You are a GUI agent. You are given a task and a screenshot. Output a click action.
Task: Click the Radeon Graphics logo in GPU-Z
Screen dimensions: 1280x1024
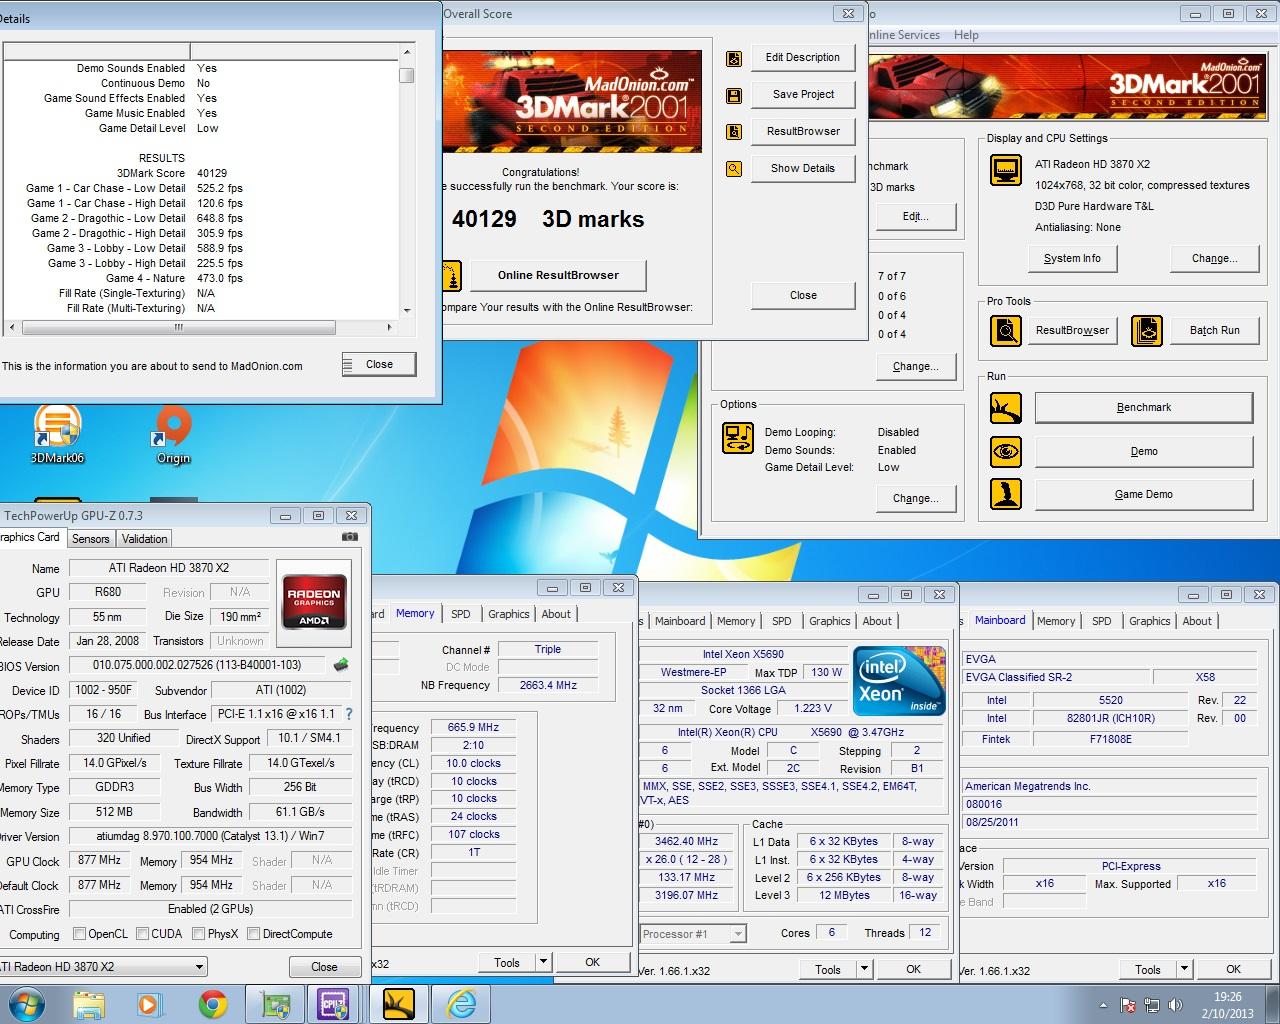pos(315,601)
